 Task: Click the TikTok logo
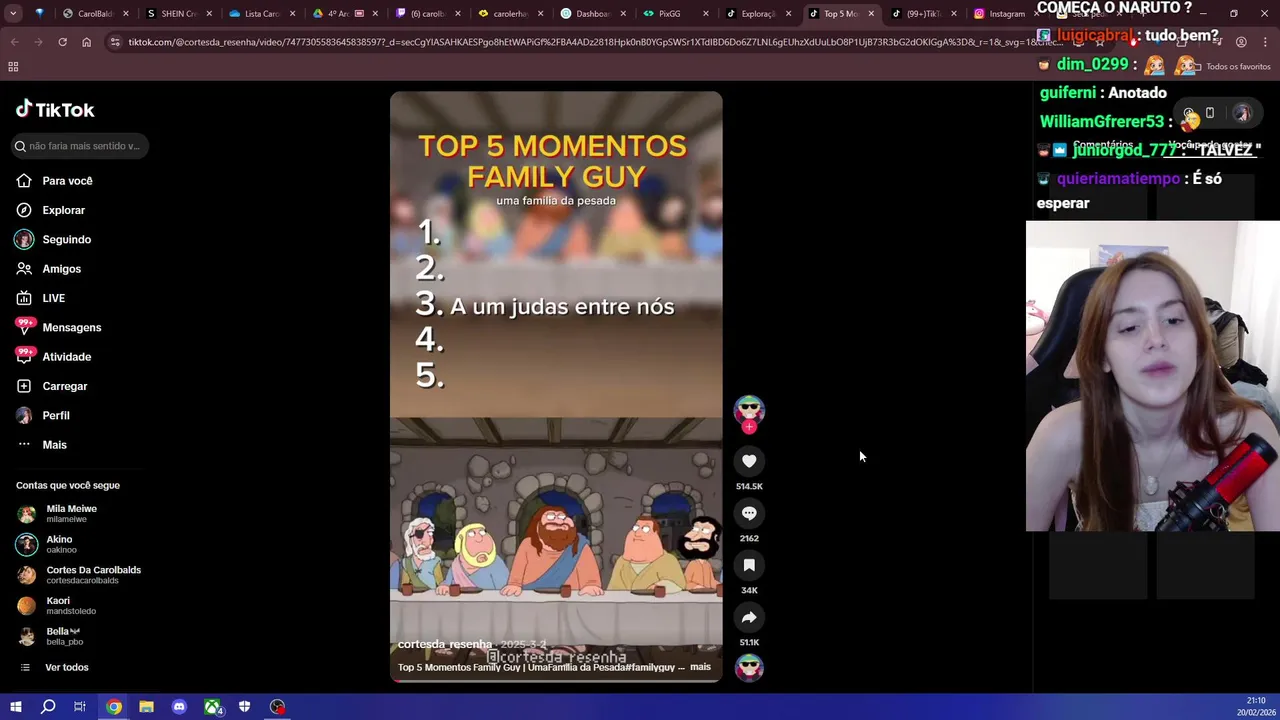pyautogui.click(x=55, y=110)
